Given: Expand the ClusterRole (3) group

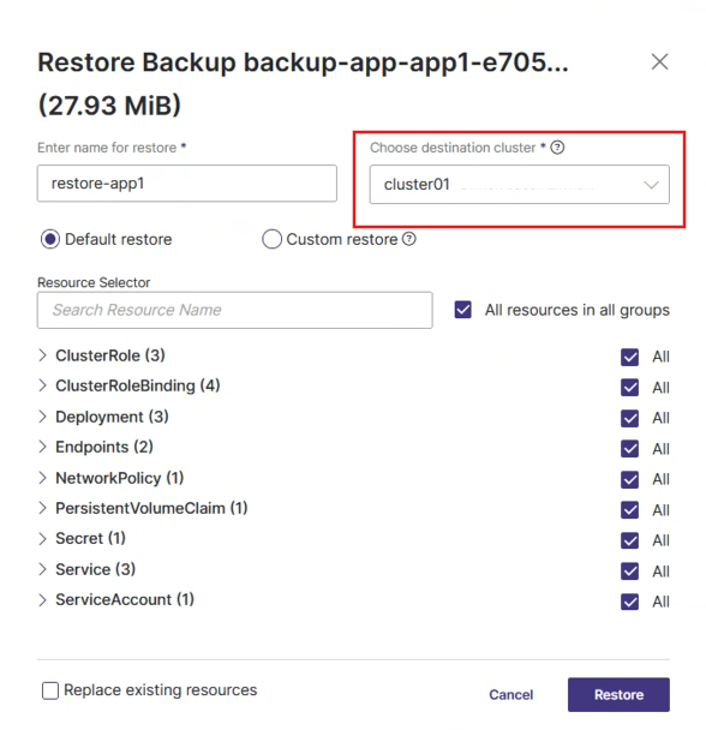Looking at the screenshot, I should (x=43, y=356).
